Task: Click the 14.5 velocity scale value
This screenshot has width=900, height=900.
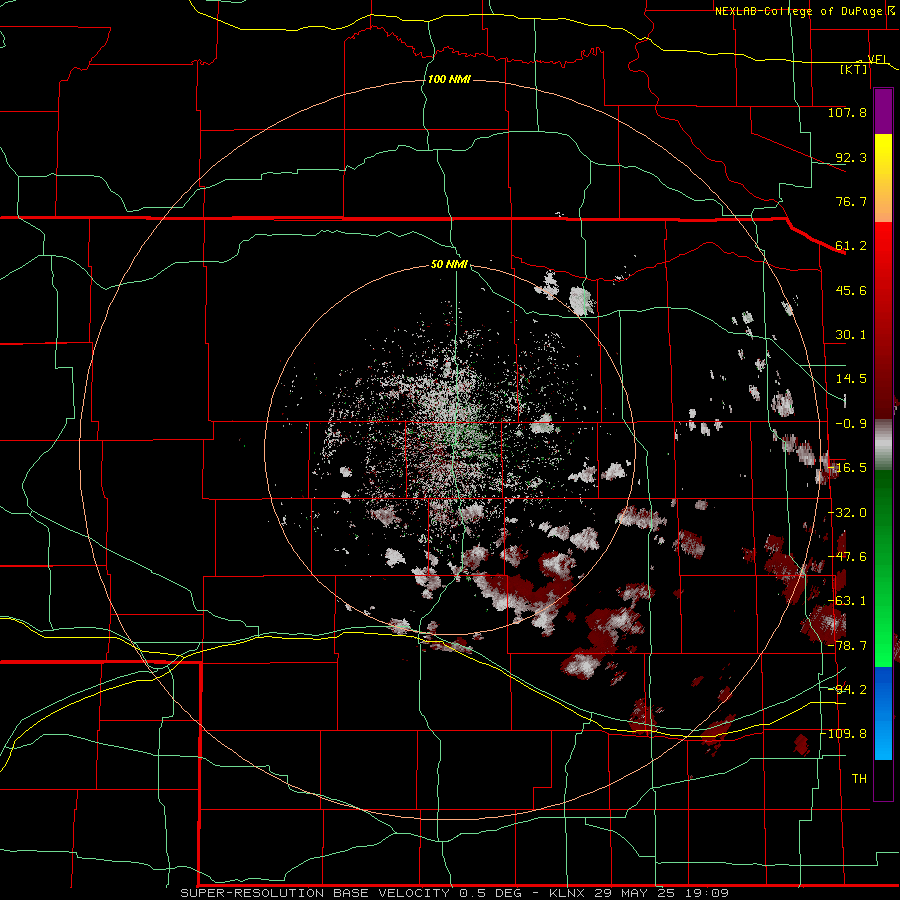Action: pos(851,379)
